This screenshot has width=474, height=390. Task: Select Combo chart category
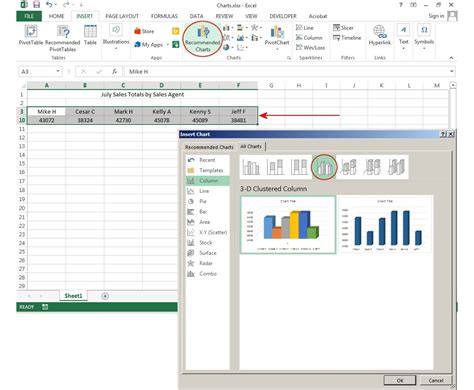click(x=207, y=274)
